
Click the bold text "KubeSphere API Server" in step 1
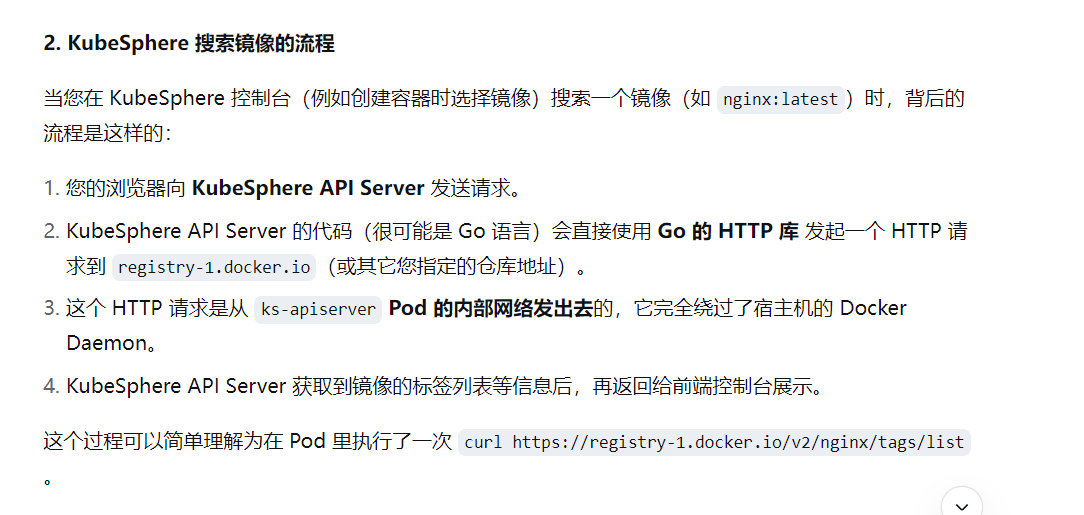pos(308,188)
